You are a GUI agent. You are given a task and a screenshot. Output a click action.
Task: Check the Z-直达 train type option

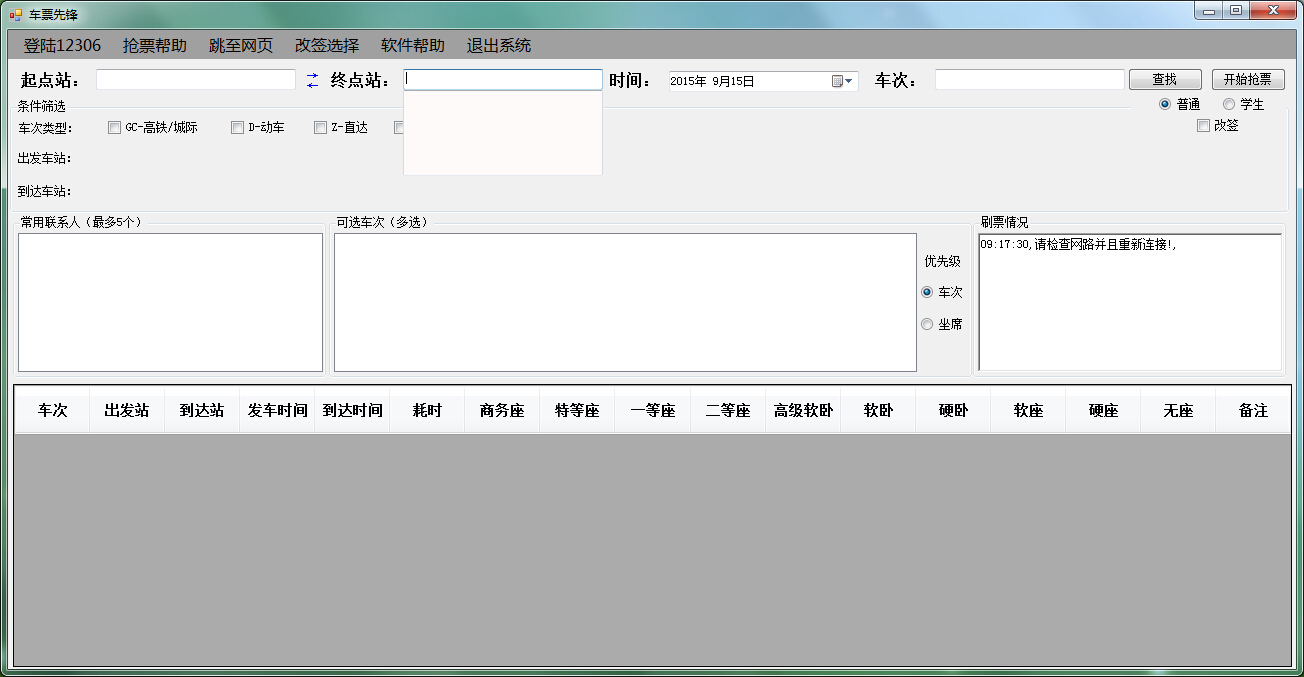pos(320,127)
